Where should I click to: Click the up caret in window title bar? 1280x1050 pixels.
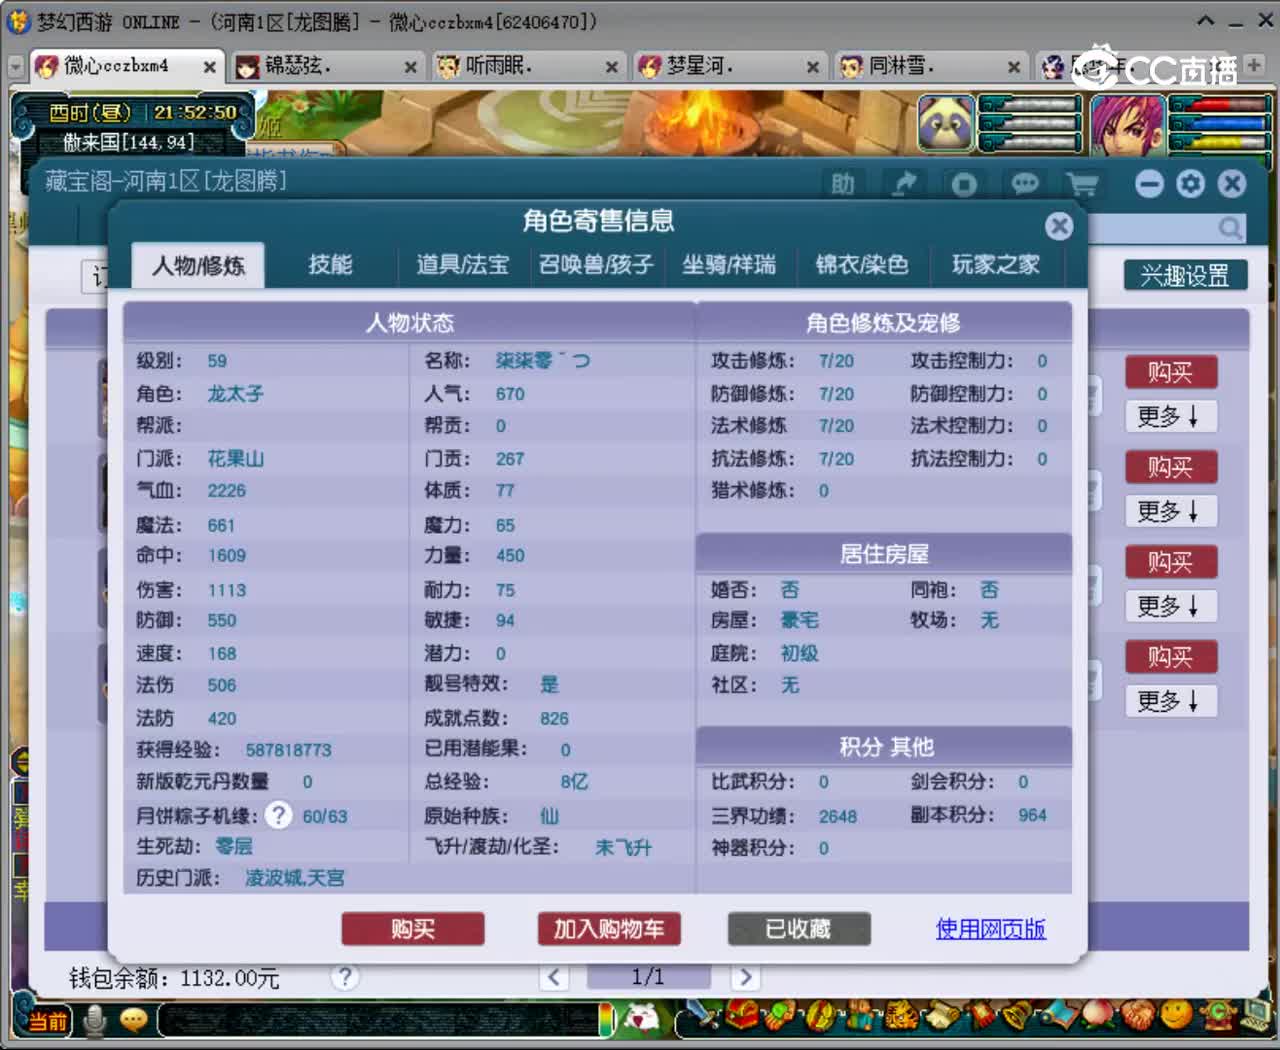(1206, 21)
